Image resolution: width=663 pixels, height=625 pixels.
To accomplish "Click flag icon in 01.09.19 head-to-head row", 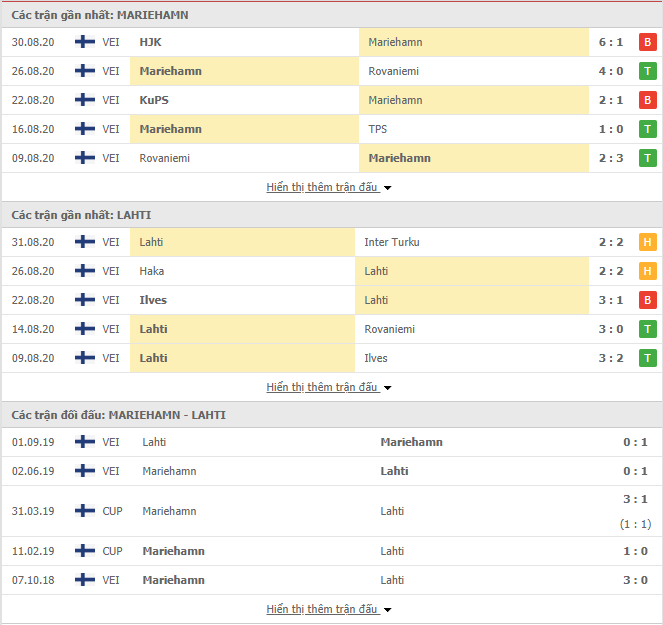I will [85, 442].
